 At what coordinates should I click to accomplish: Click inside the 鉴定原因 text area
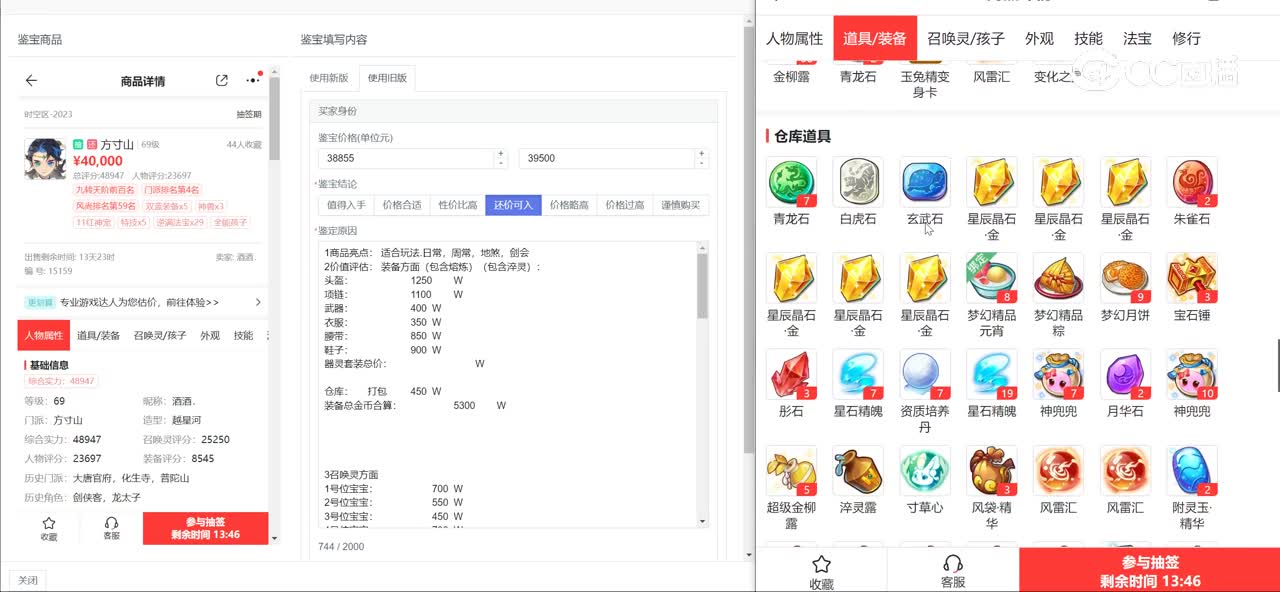tap(507, 385)
